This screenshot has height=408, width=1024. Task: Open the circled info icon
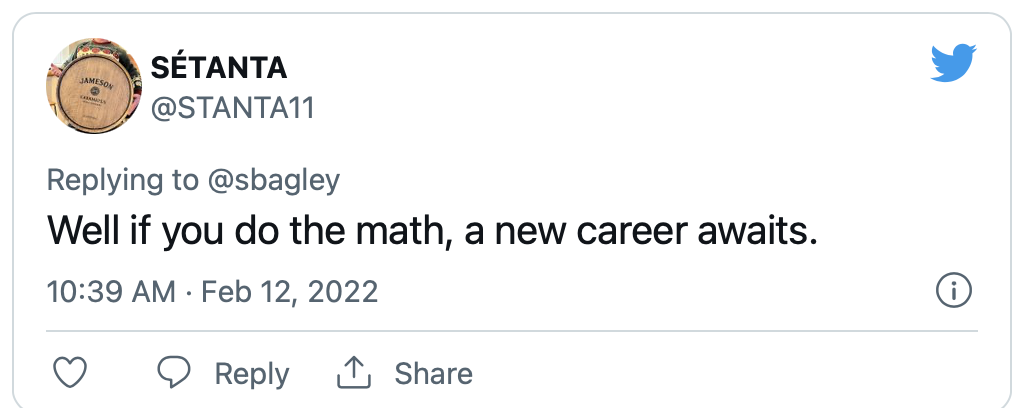[953, 292]
